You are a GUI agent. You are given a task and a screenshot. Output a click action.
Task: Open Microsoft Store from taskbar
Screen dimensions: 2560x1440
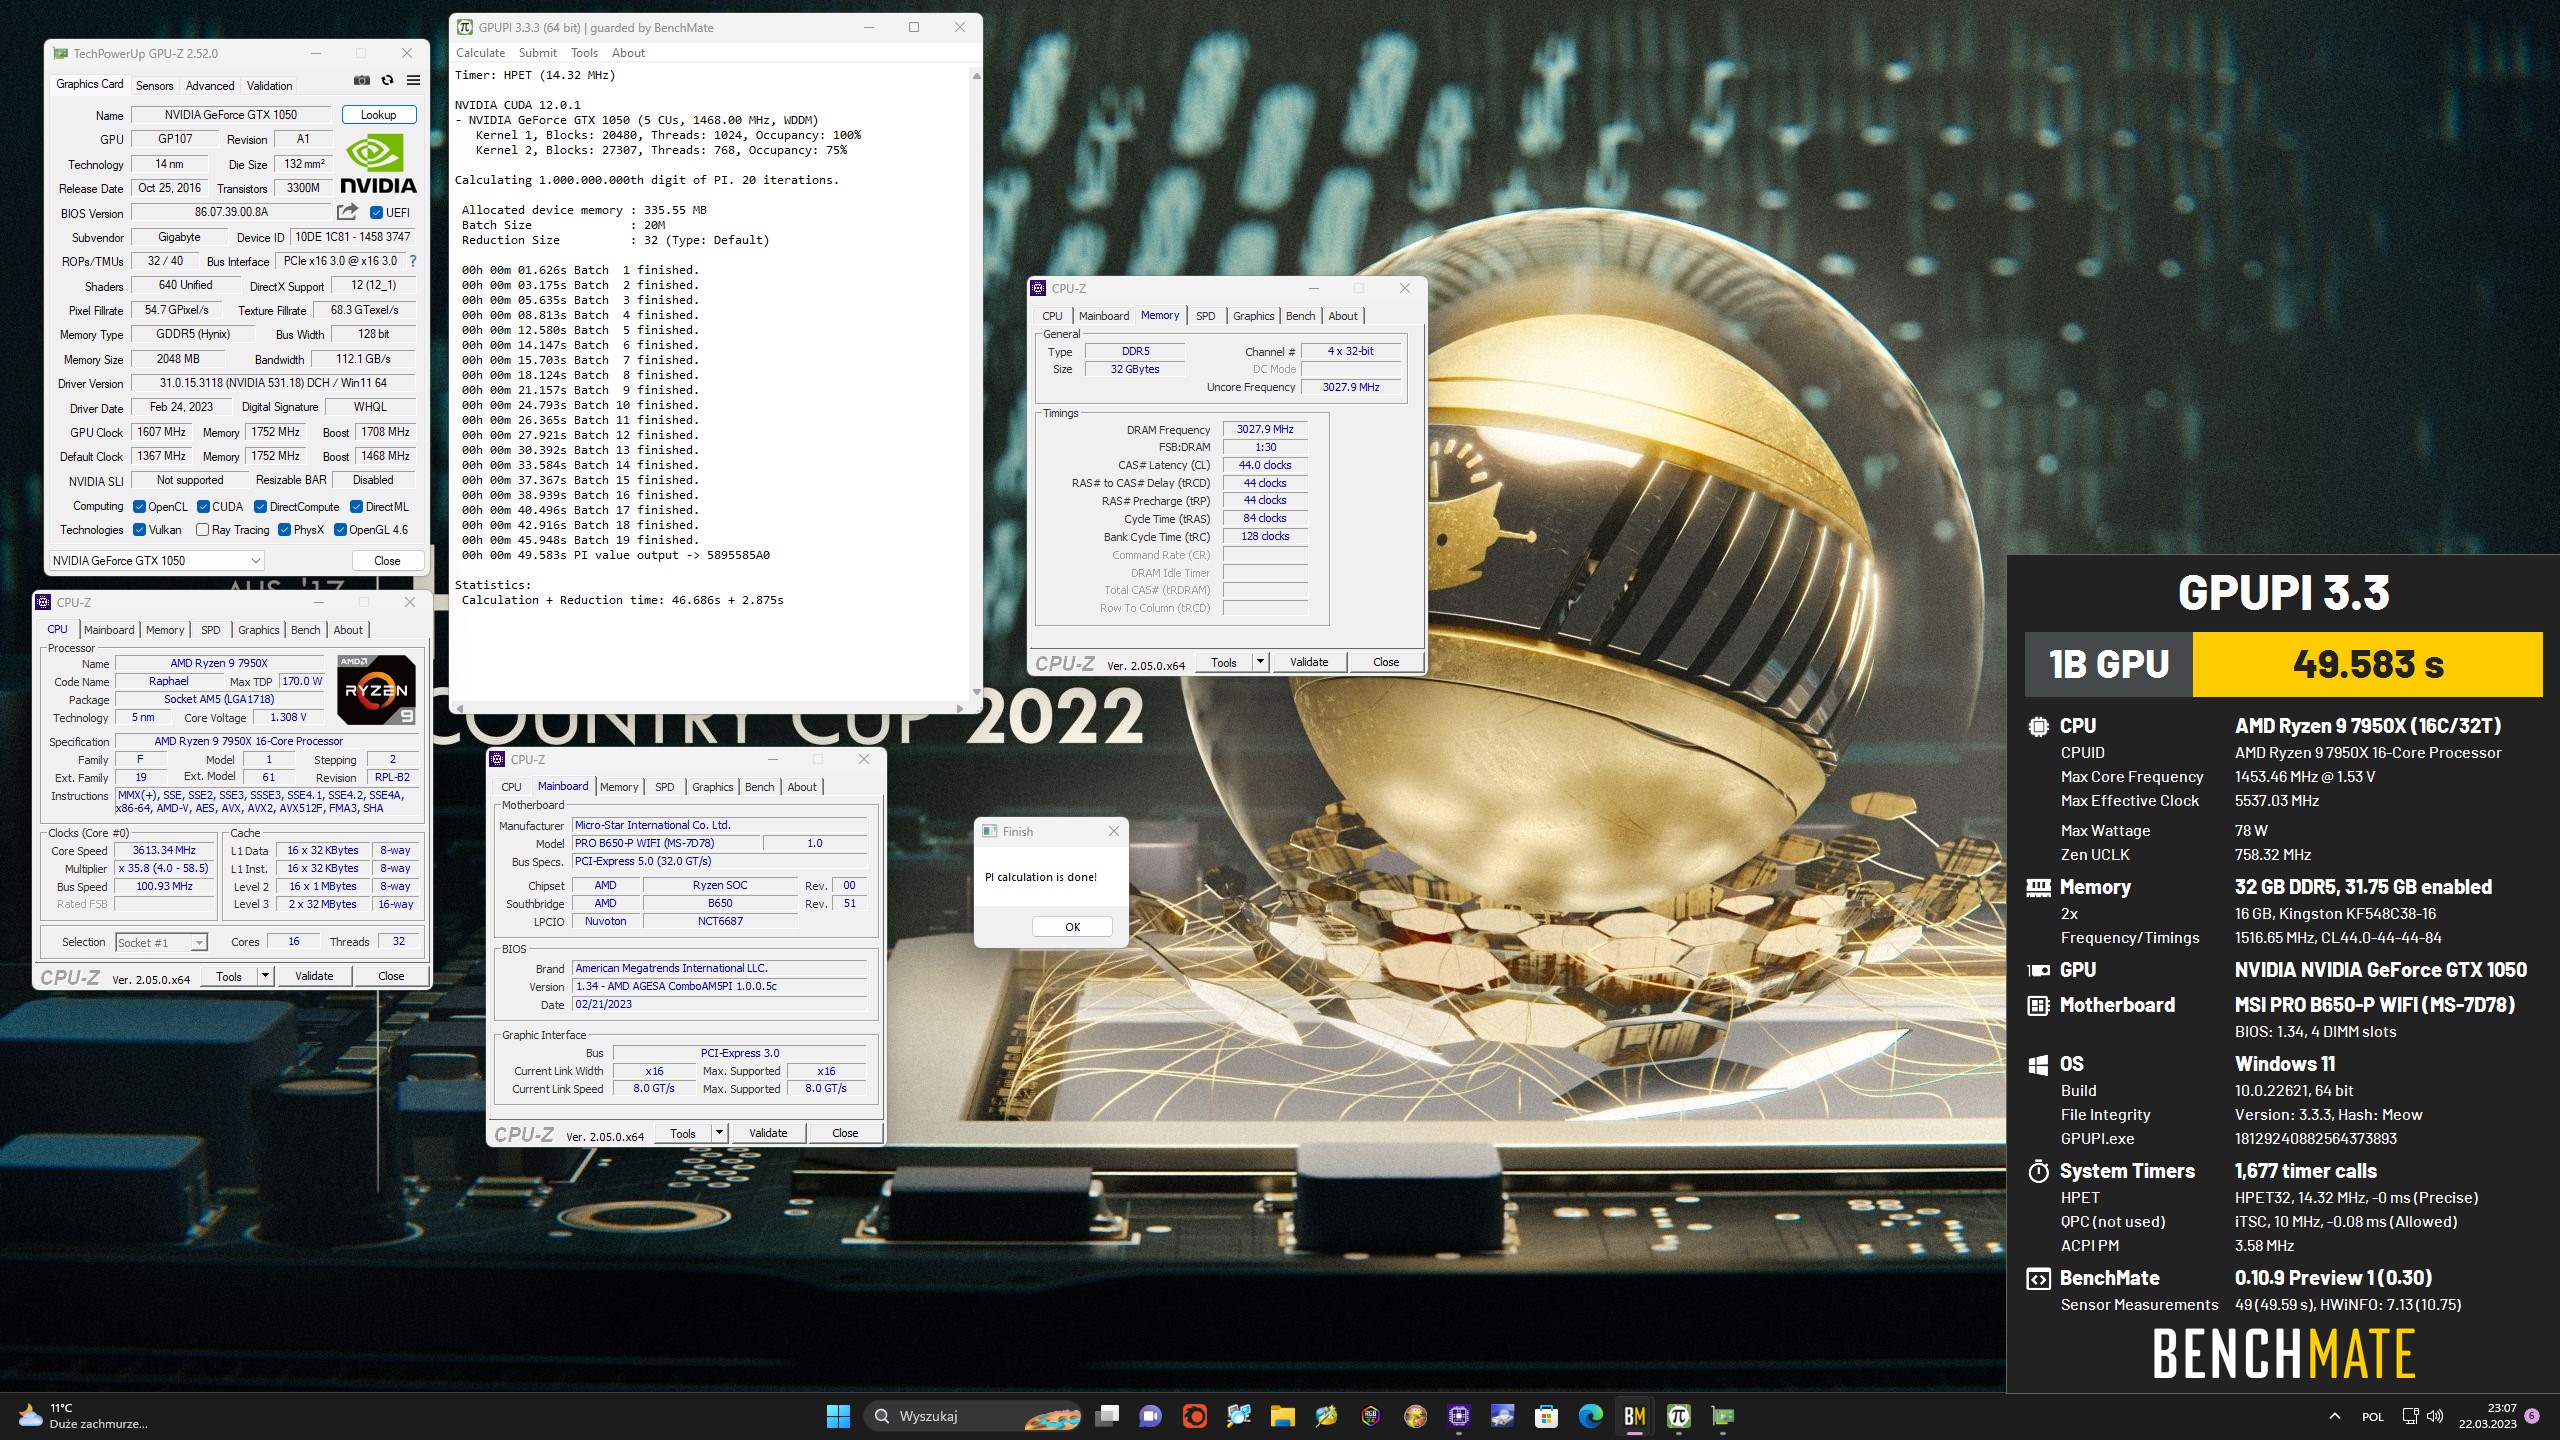[1547, 1416]
